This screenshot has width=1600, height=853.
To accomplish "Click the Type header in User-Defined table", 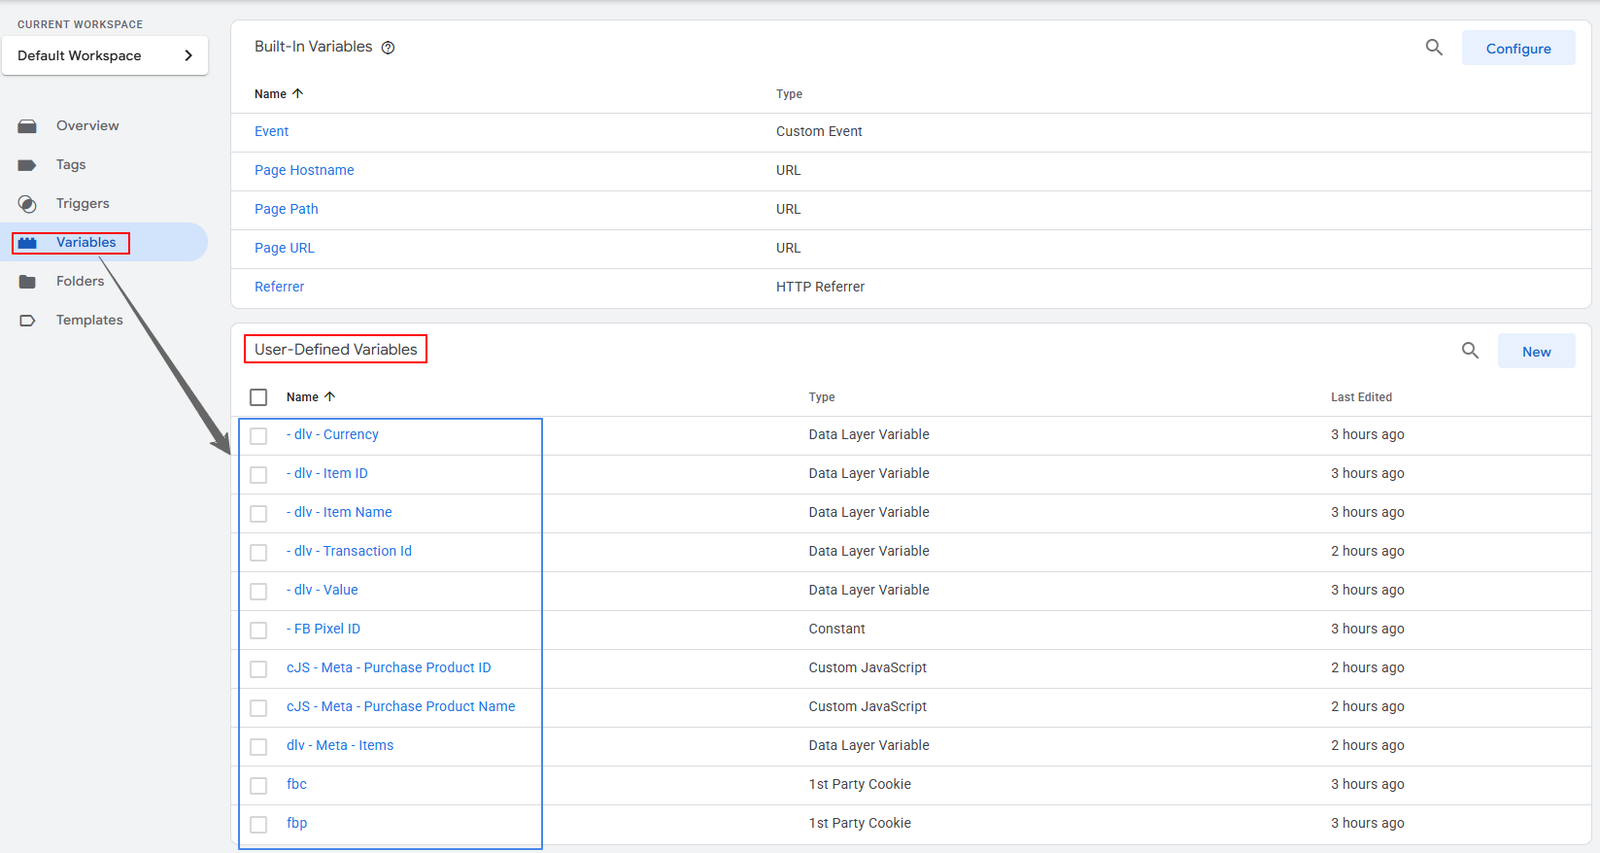I will coord(822,397).
